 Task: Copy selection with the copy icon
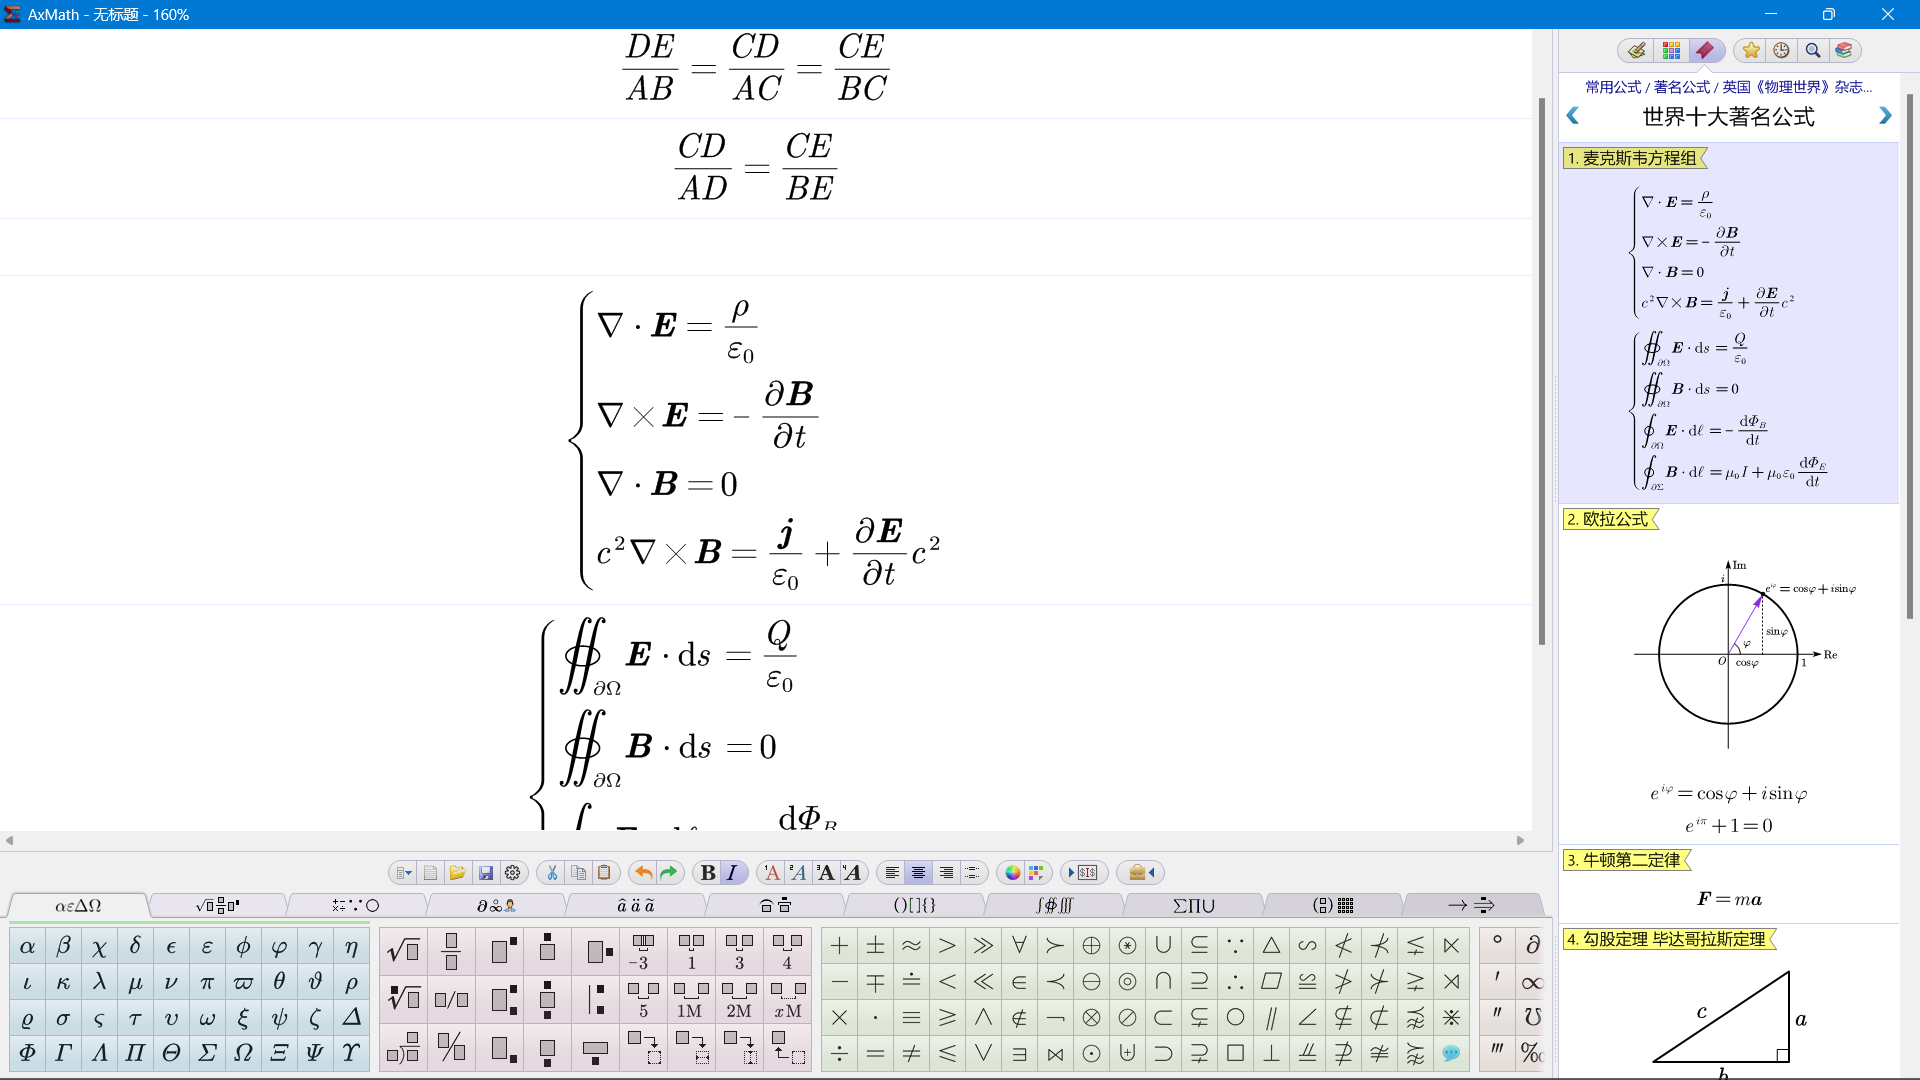[578, 873]
